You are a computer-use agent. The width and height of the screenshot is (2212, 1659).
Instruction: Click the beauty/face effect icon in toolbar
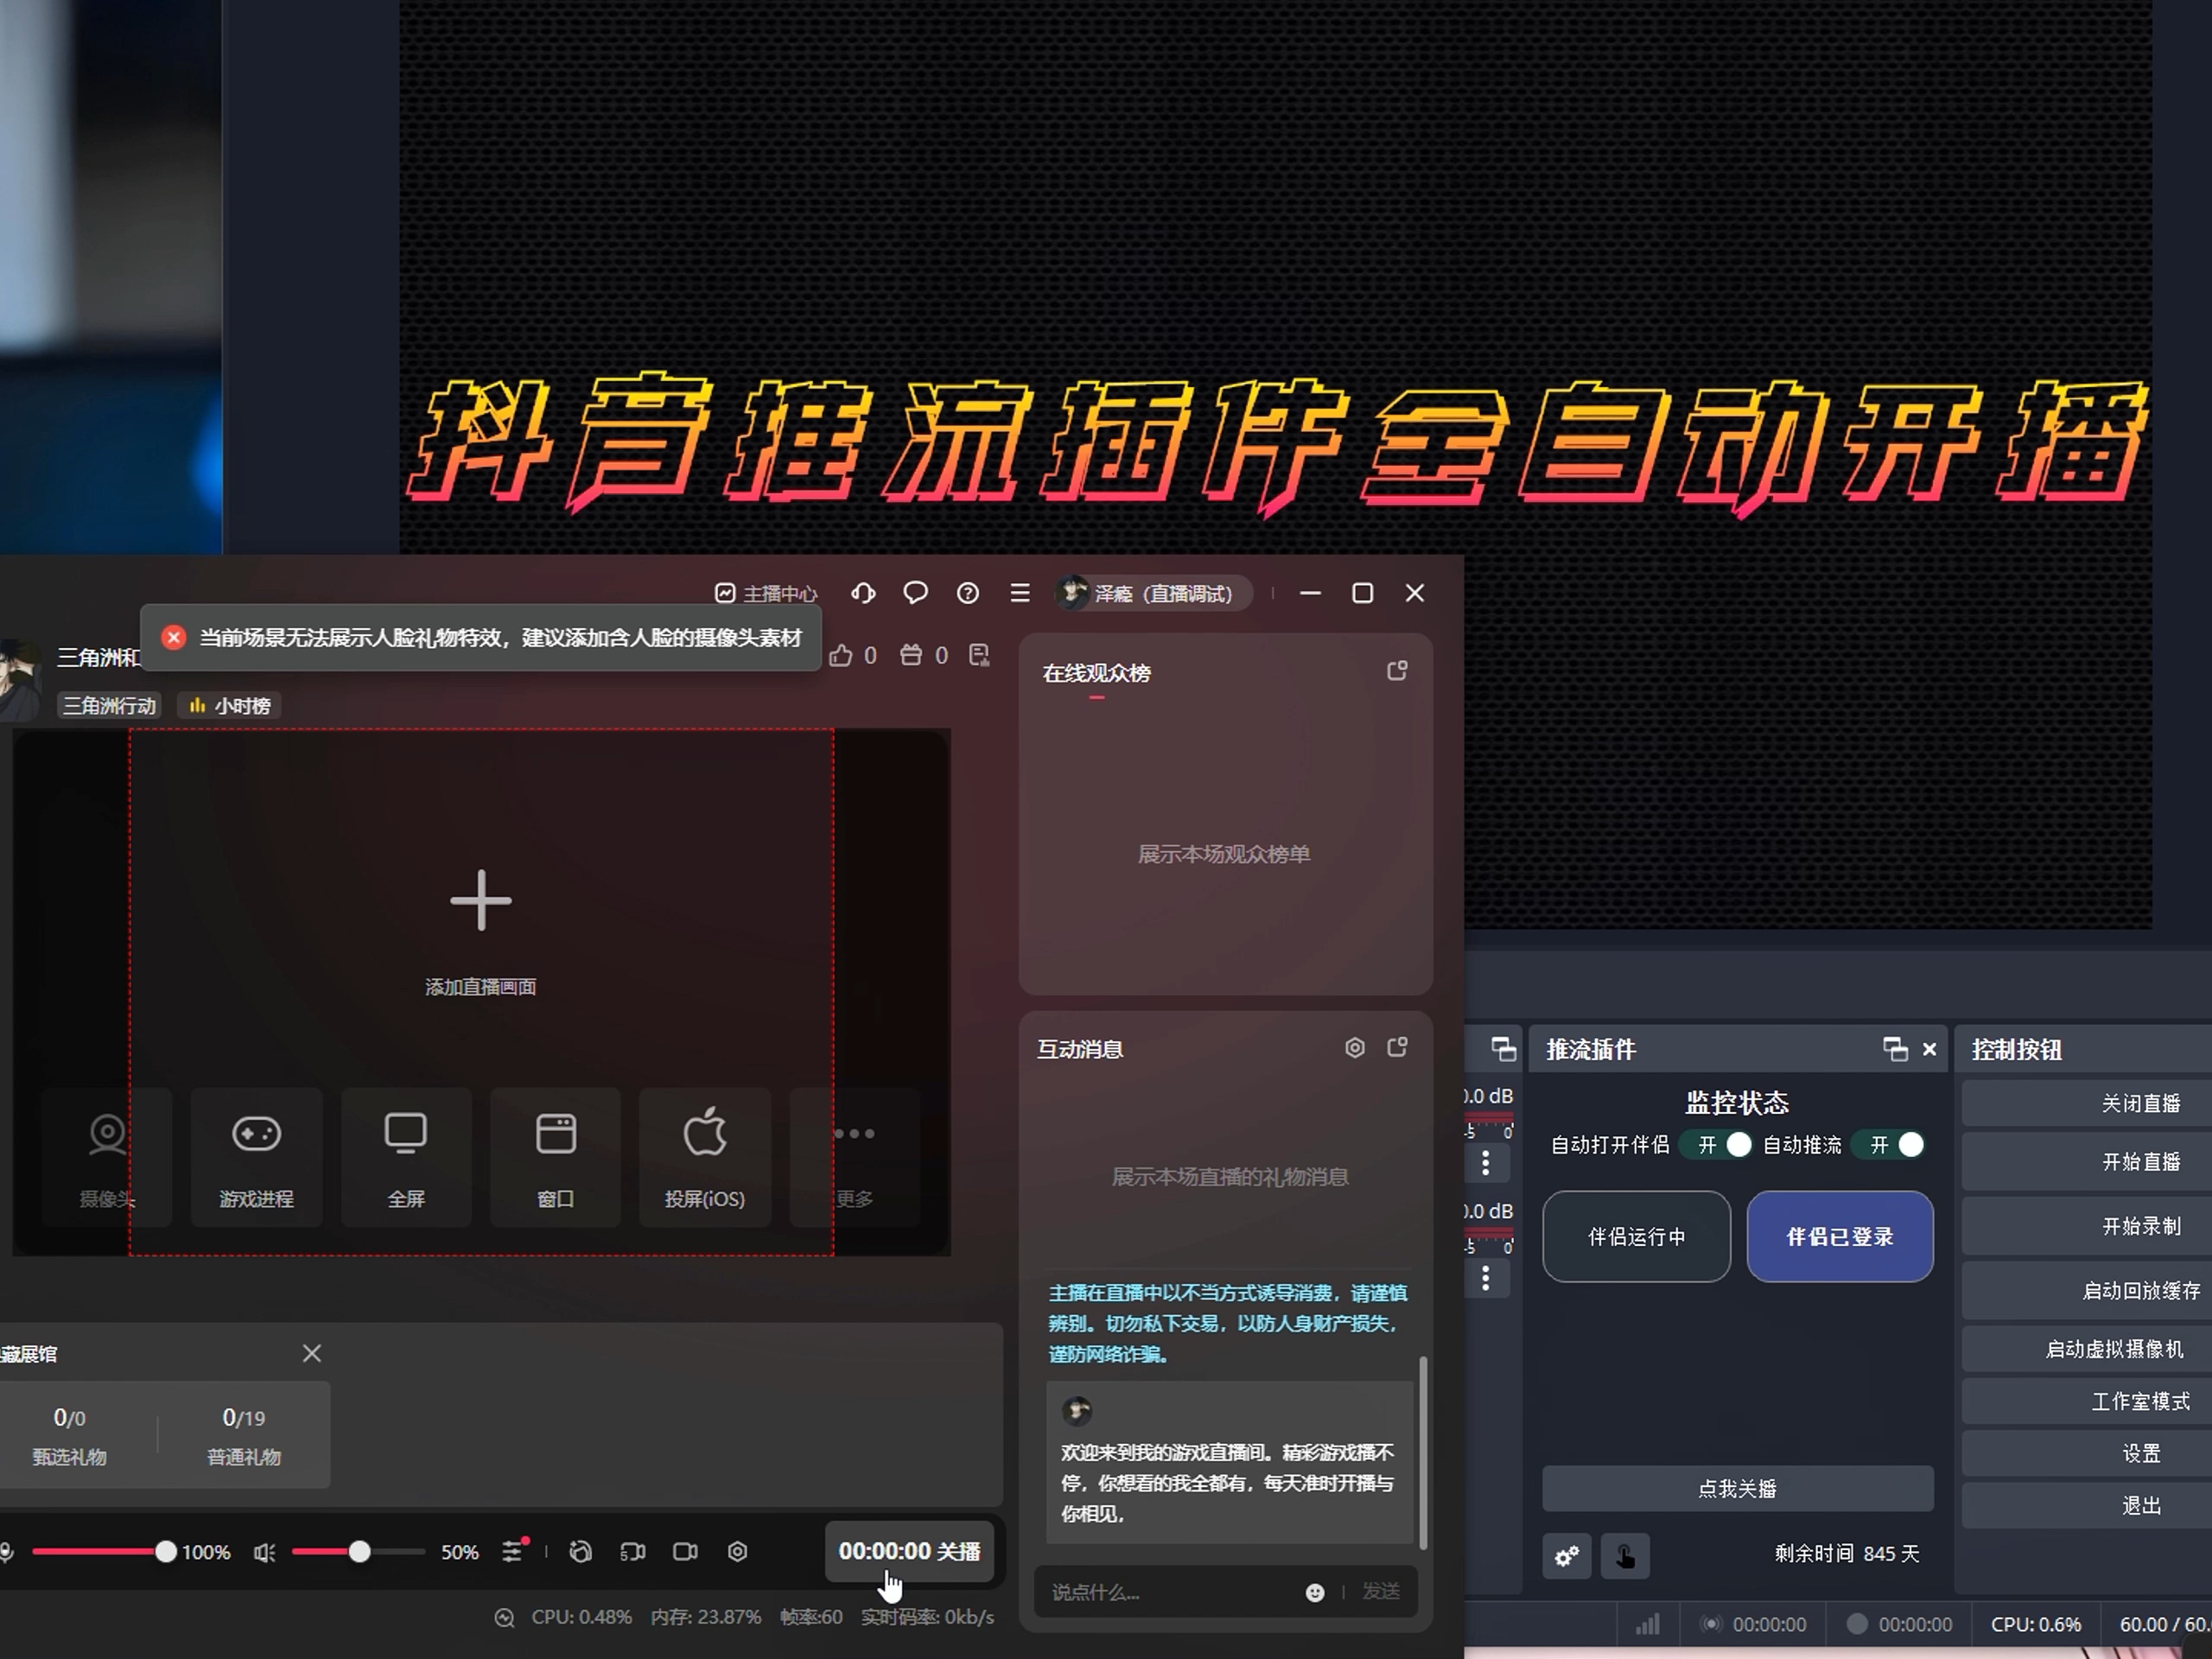(581, 1552)
